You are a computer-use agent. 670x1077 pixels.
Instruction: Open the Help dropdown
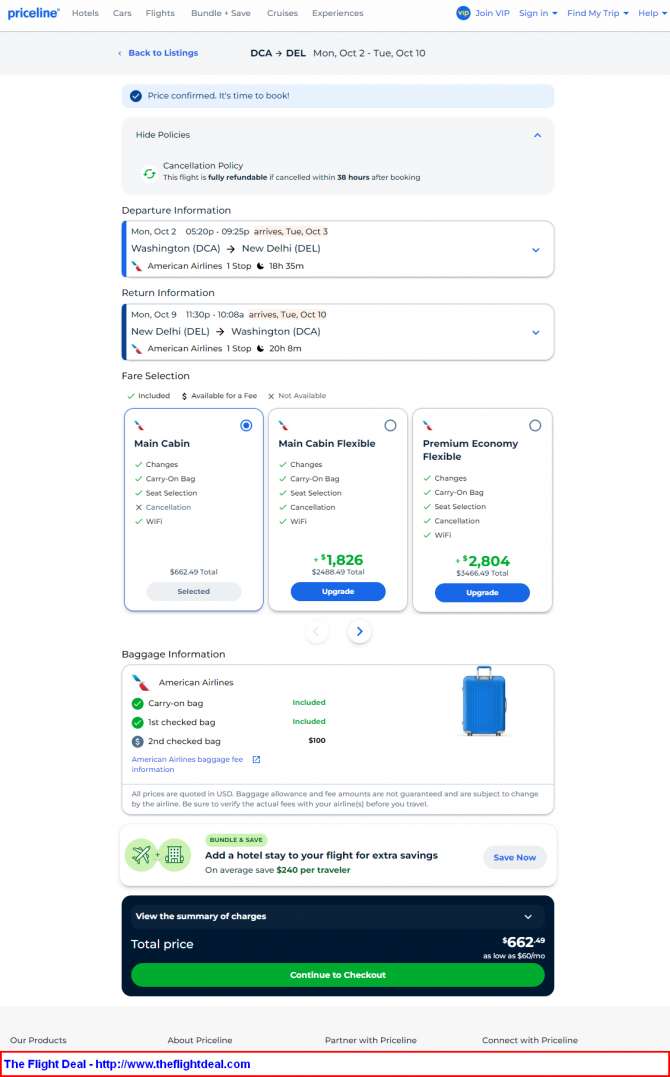click(652, 13)
